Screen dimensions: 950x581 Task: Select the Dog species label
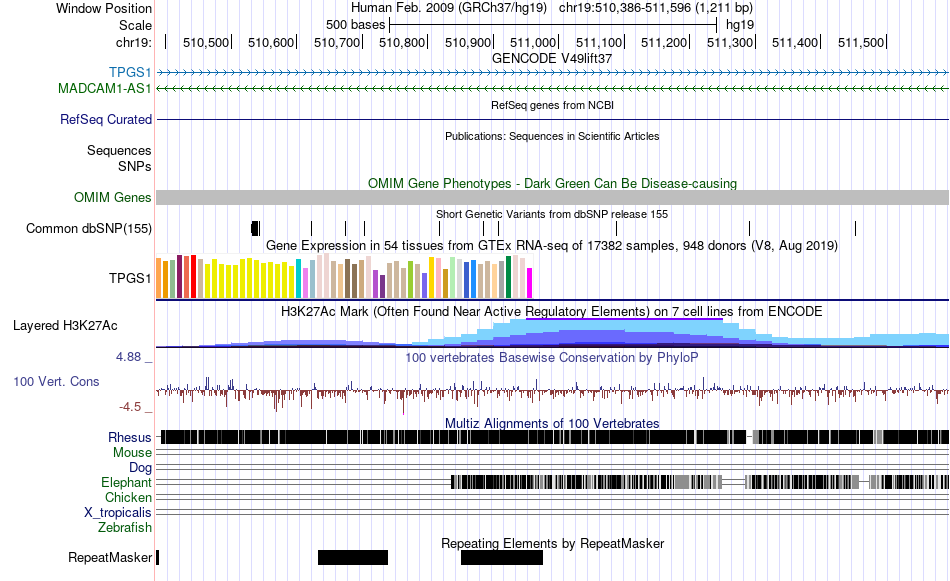[141, 468]
